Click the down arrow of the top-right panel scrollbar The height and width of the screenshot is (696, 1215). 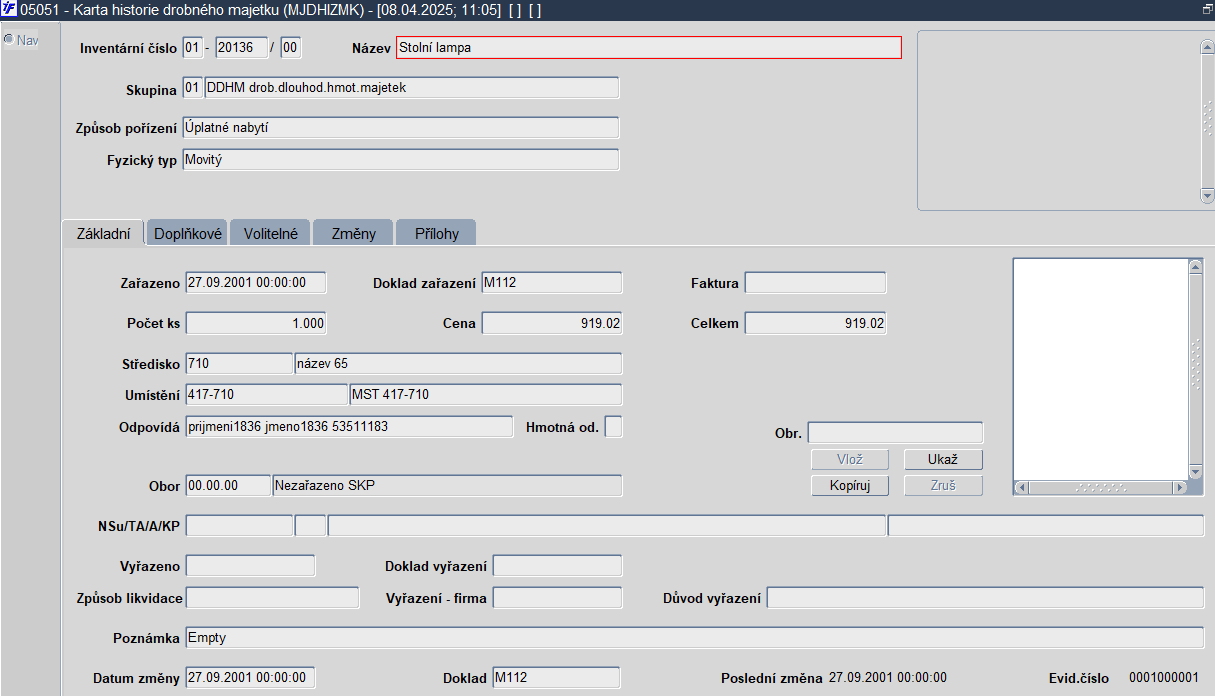pyautogui.click(x=1207, y=195)
